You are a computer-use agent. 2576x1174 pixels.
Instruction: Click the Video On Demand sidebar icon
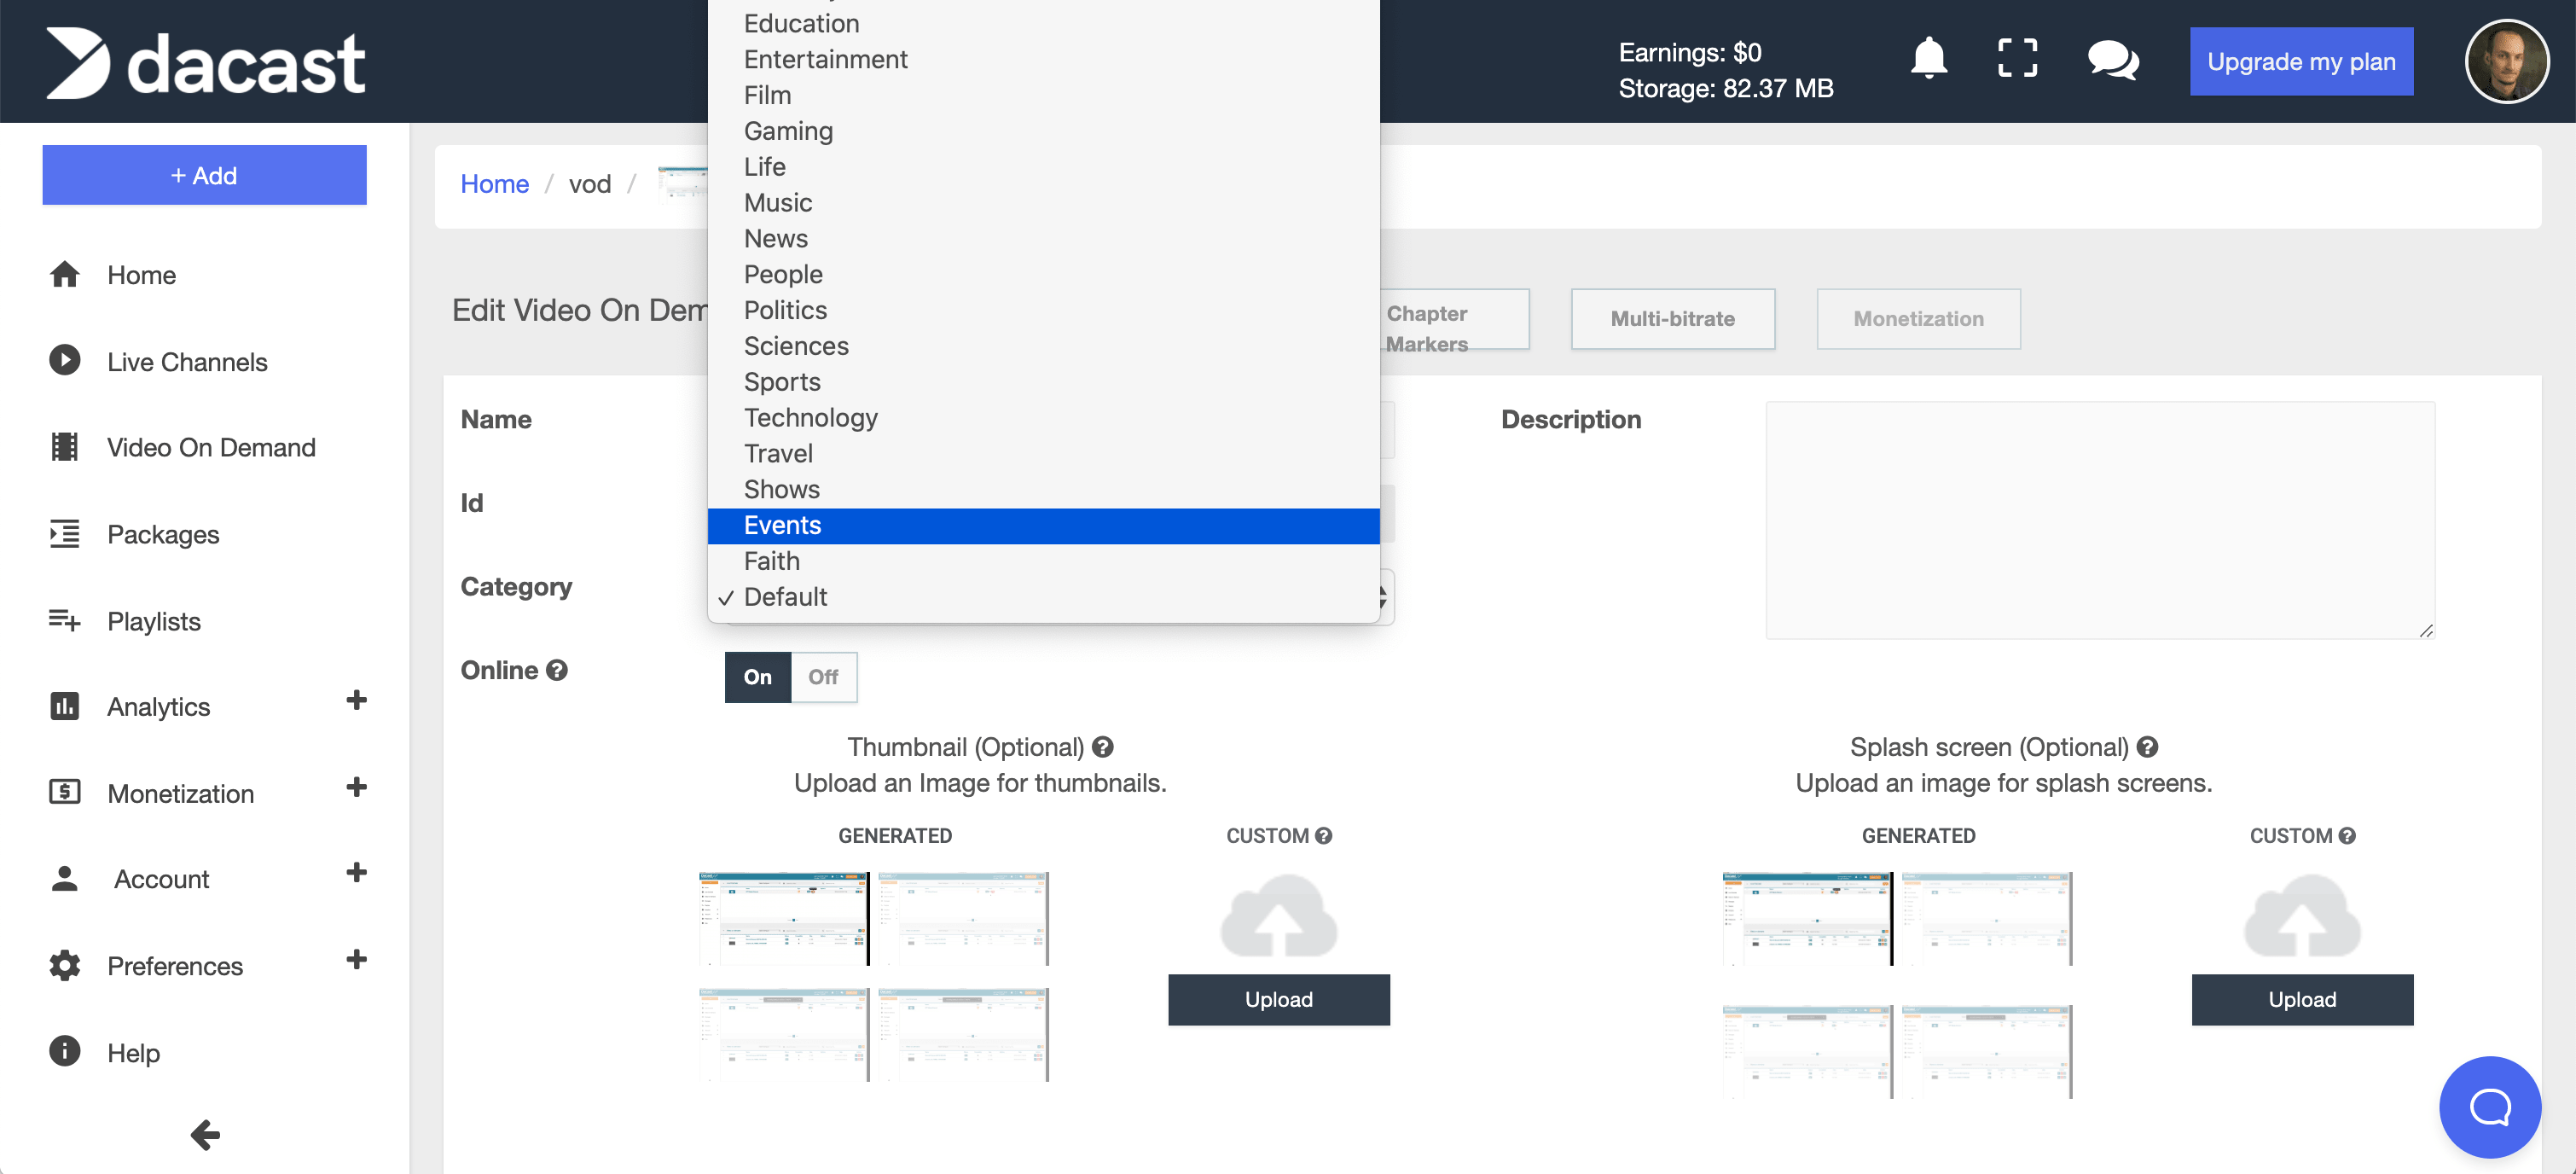(62, 445)
